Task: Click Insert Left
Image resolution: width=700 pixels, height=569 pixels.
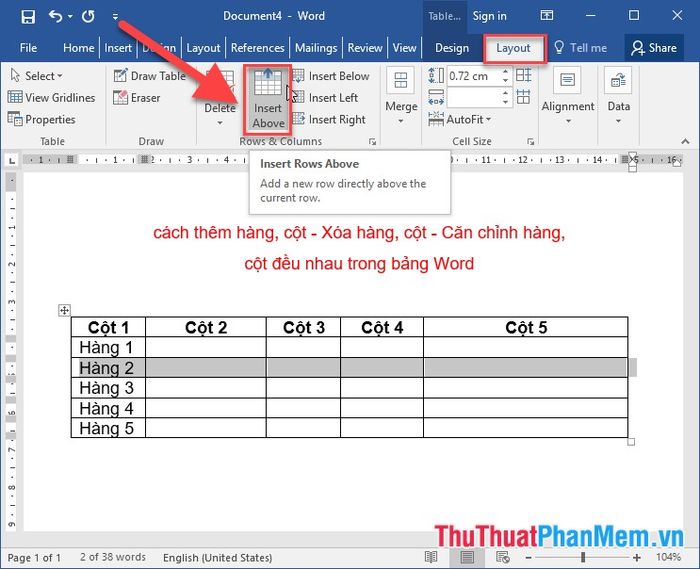Action: pyautogui.click(x=325, y=97)
